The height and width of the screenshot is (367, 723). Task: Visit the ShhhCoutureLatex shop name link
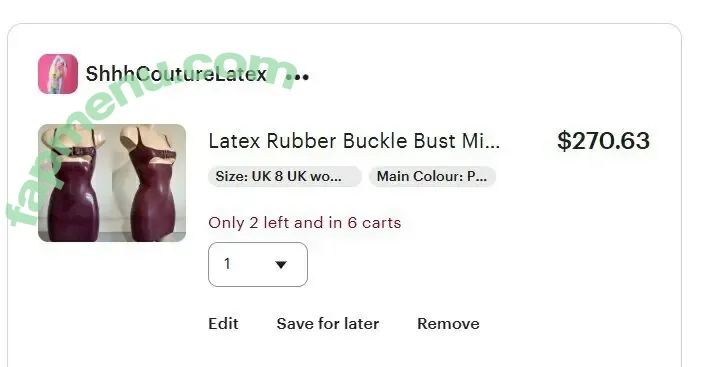point(176,74)
